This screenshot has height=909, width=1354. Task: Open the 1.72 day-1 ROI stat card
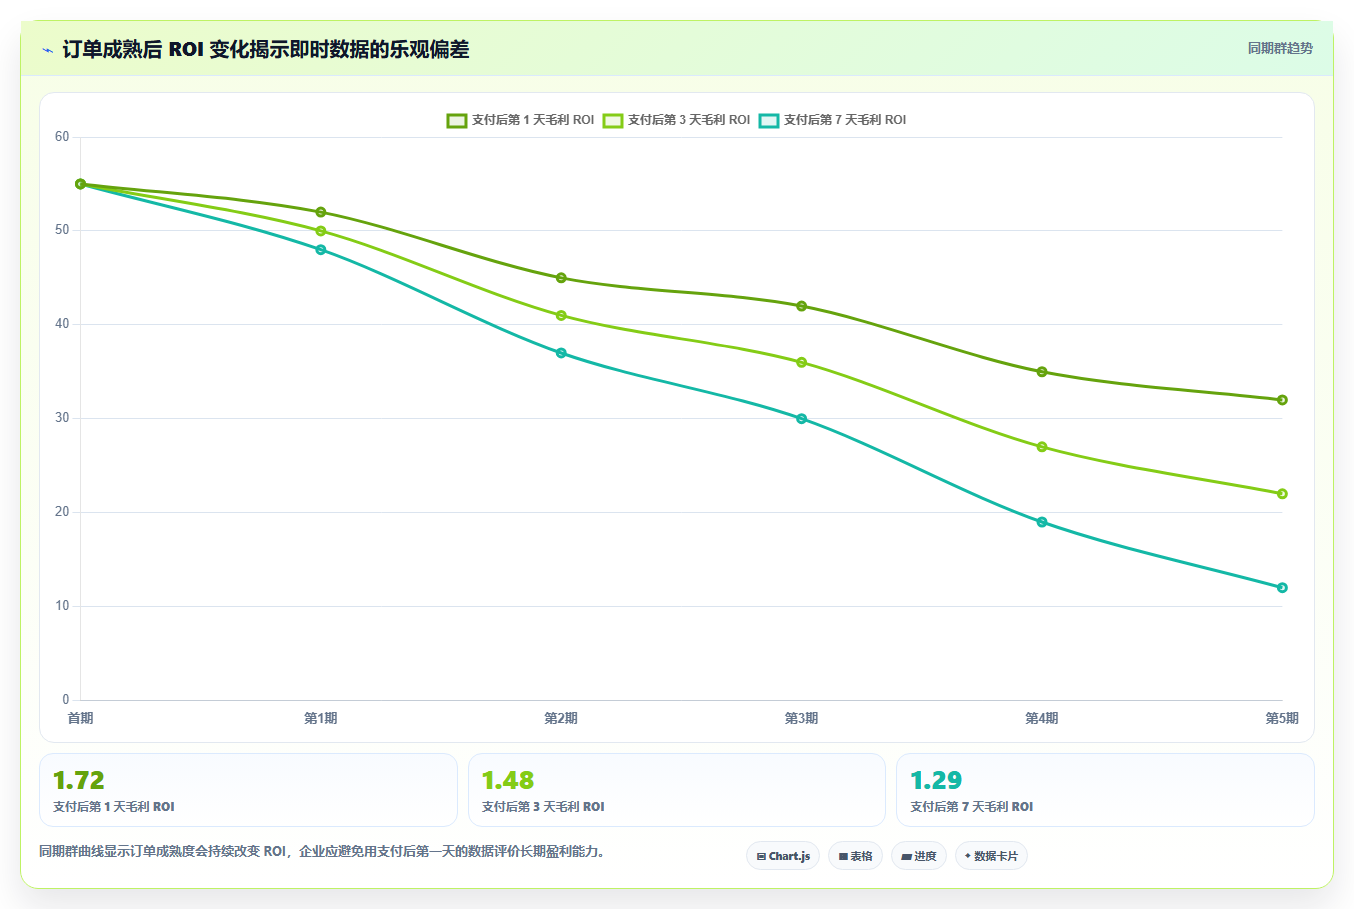tap(248, 790)
